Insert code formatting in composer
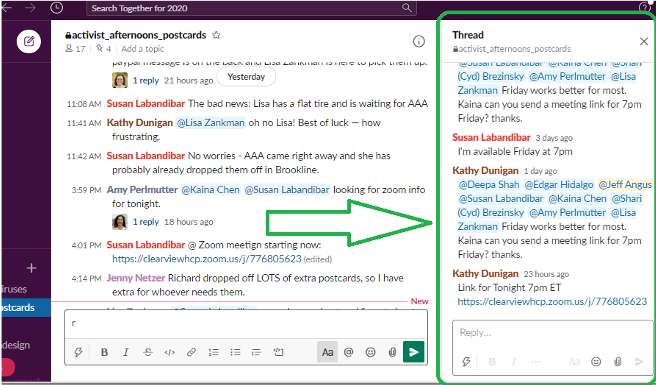 (x=169, y=352)
